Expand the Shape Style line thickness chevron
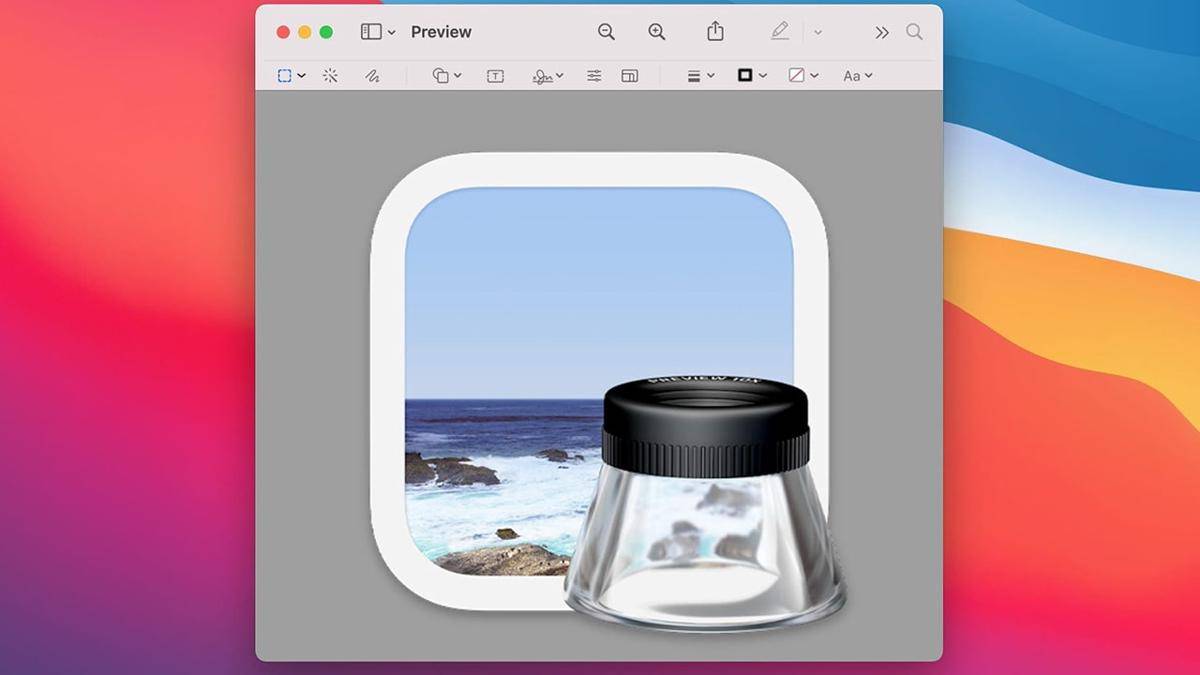The width and height of the screenshot is (1200, 675). point(711,76)
